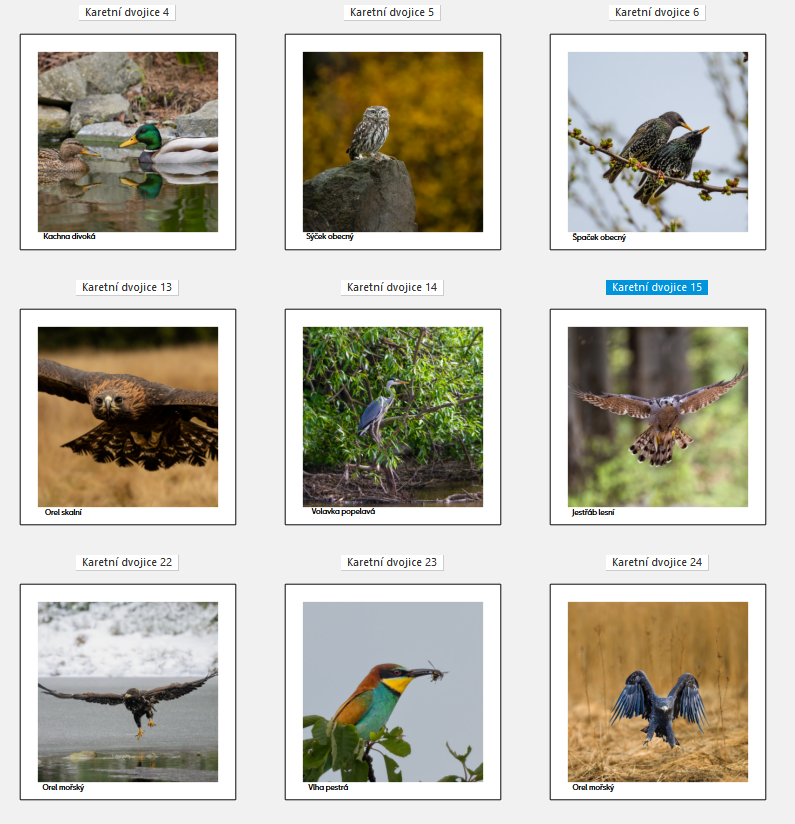
Task: Select the Vlha pestrá bee-eater page thumbnail
Action: (x=393, y=692)
